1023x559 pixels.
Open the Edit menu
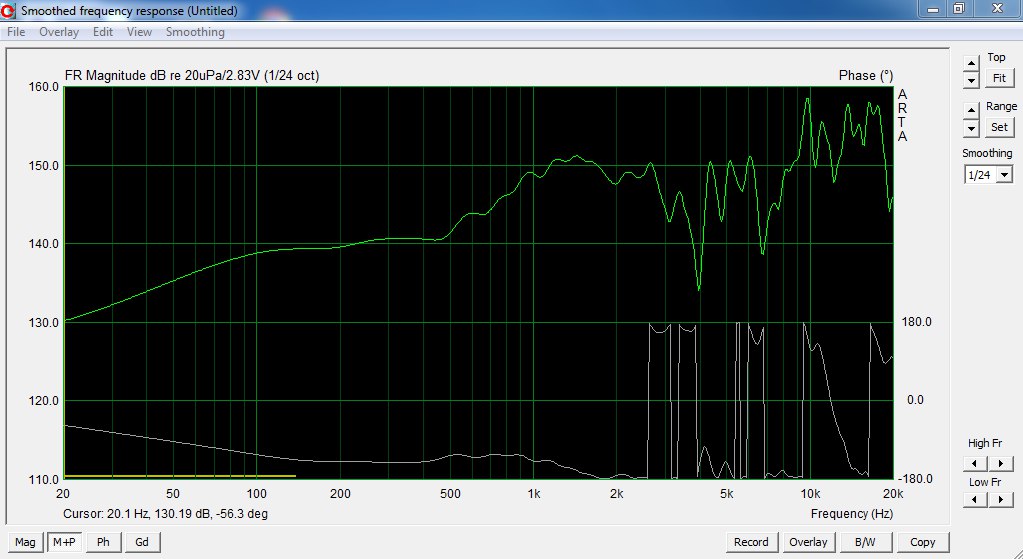[102, 32]
